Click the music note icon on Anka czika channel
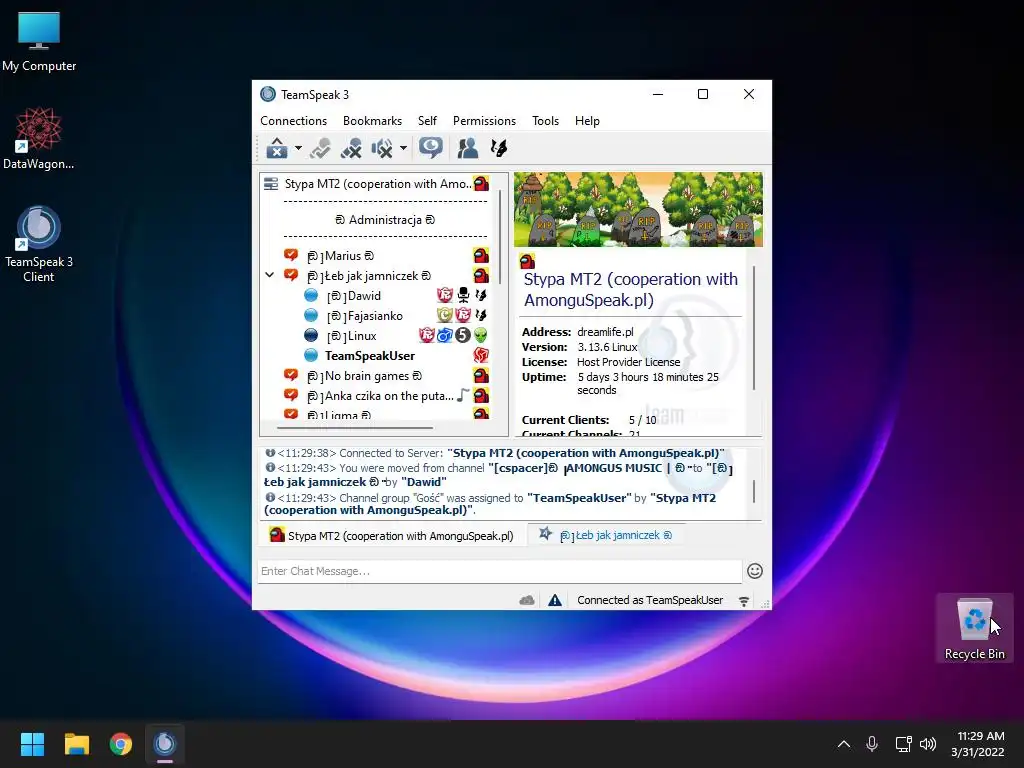 [x=463, y=395]
